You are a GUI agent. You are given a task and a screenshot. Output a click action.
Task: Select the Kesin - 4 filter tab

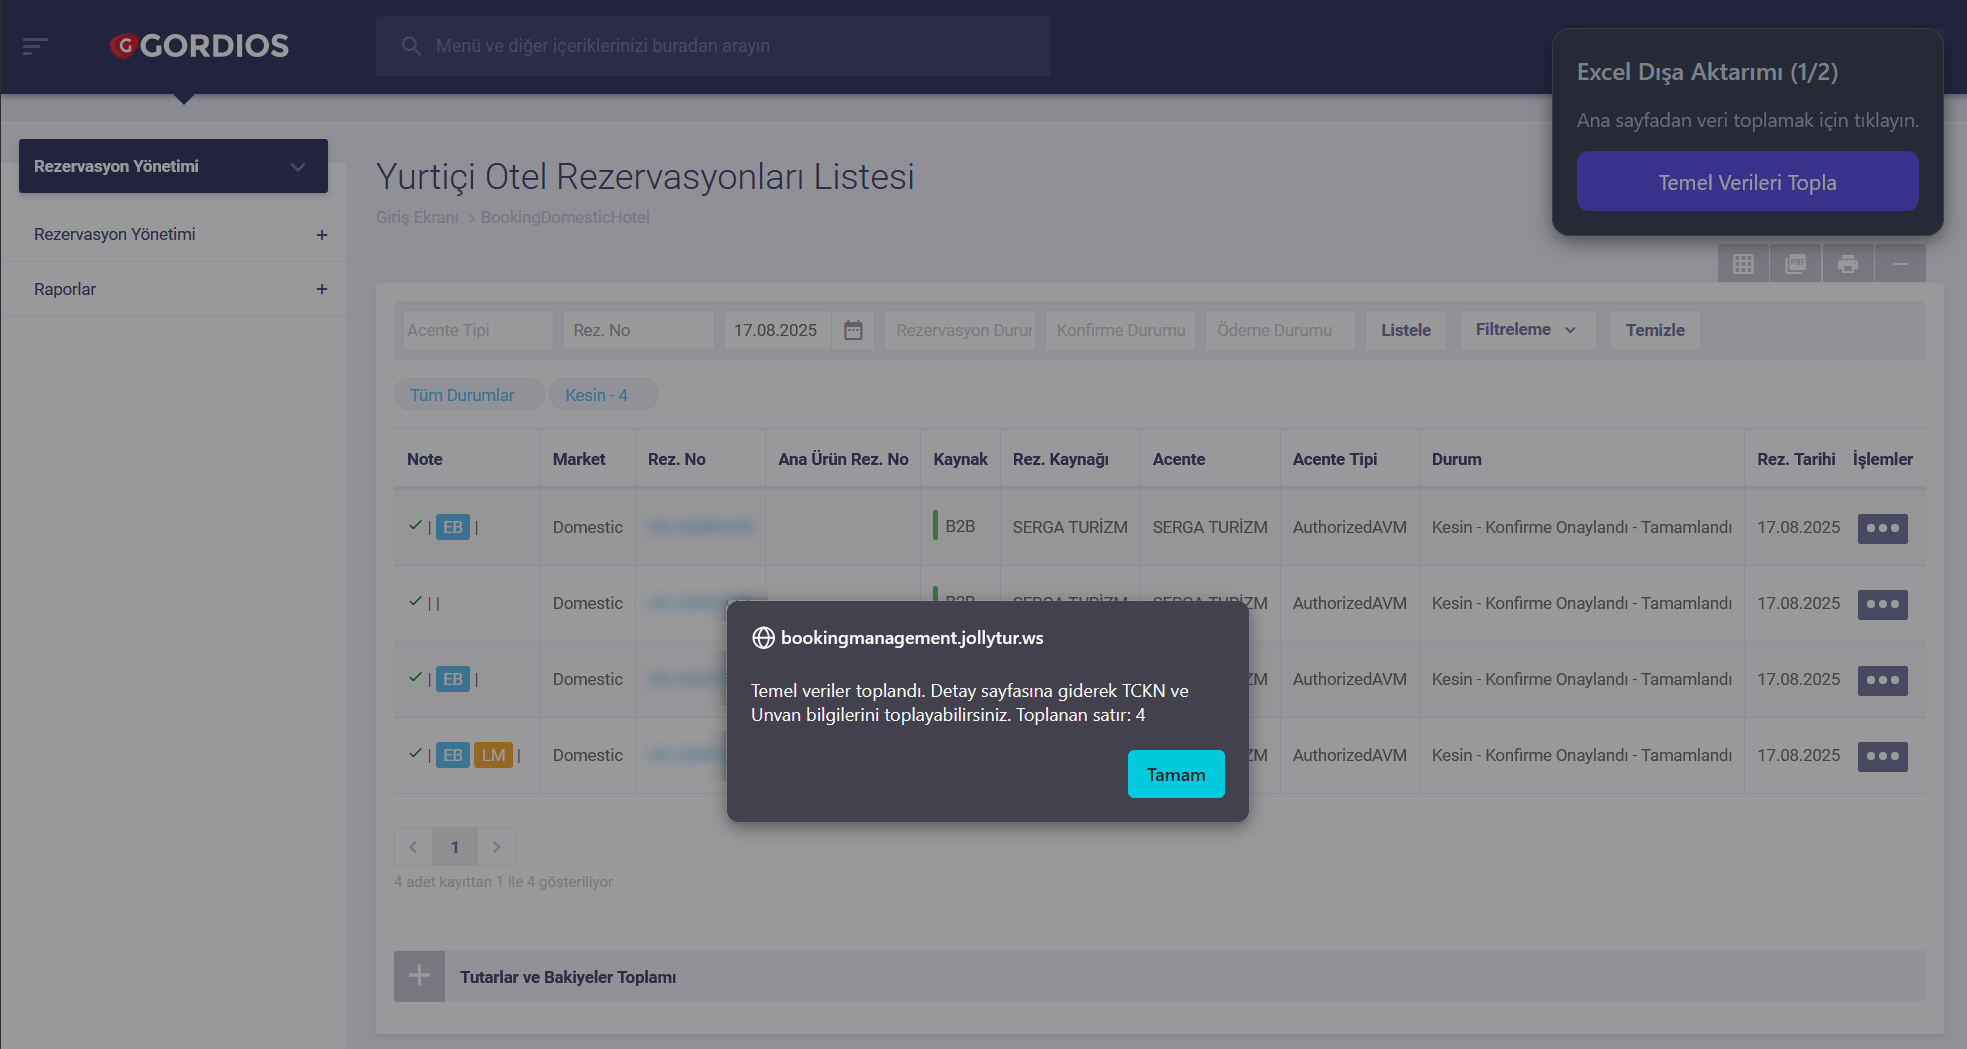[597, 395]
